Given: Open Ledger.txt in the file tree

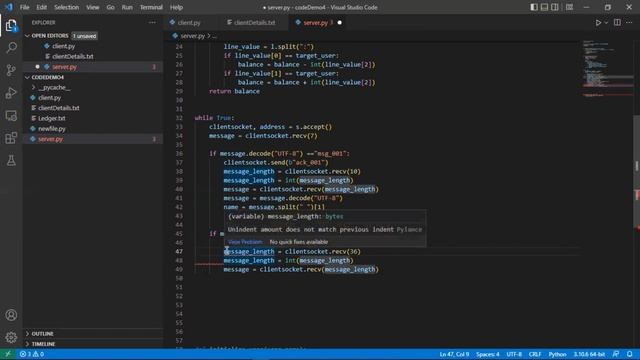Looking at the screenshot, I should [51, 118].
